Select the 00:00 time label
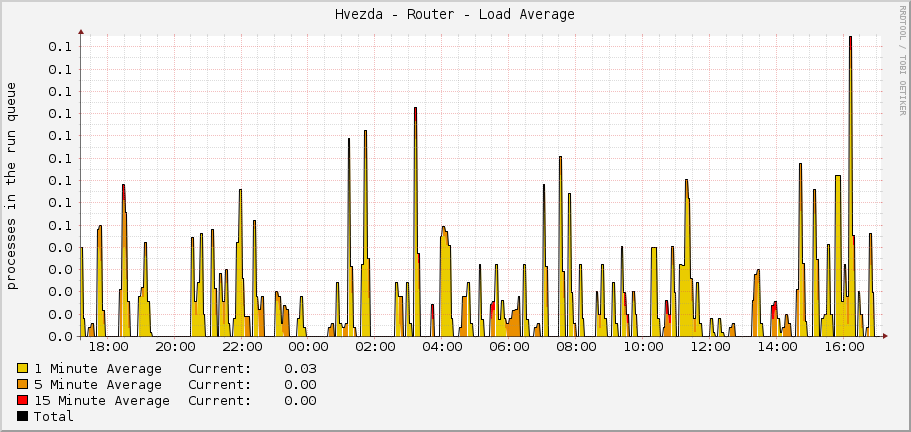This screenshot has height=432, width=911. pyautogui.click(x=309, y=348)
